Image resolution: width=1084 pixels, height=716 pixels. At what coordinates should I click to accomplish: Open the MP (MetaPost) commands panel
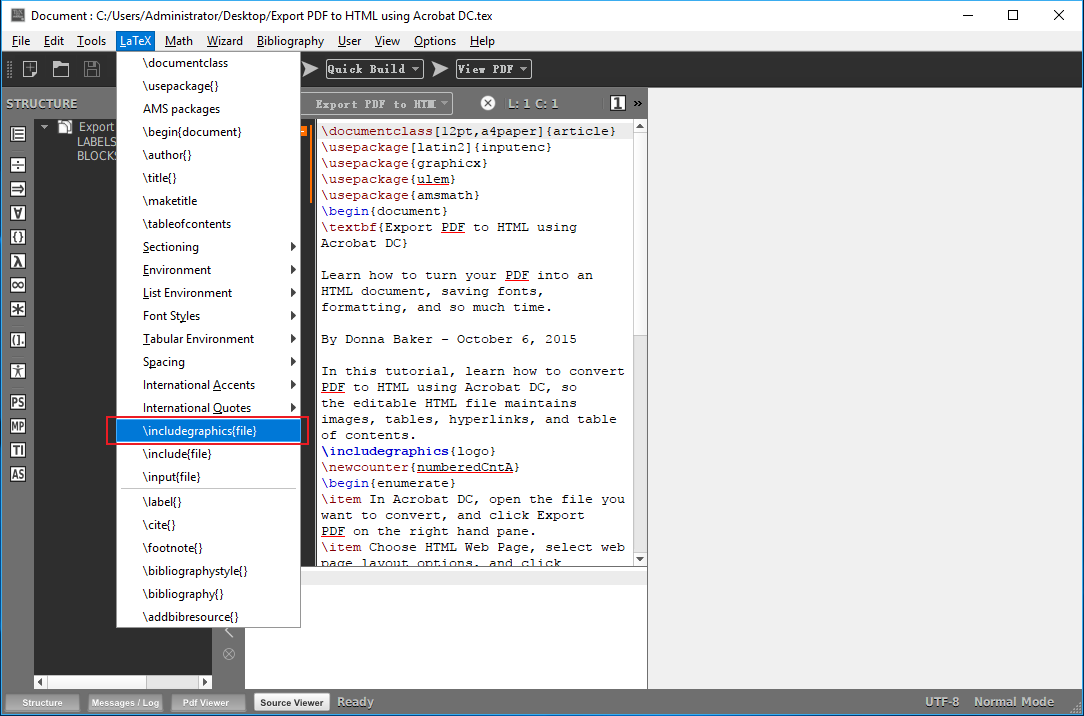coord(18,426)
